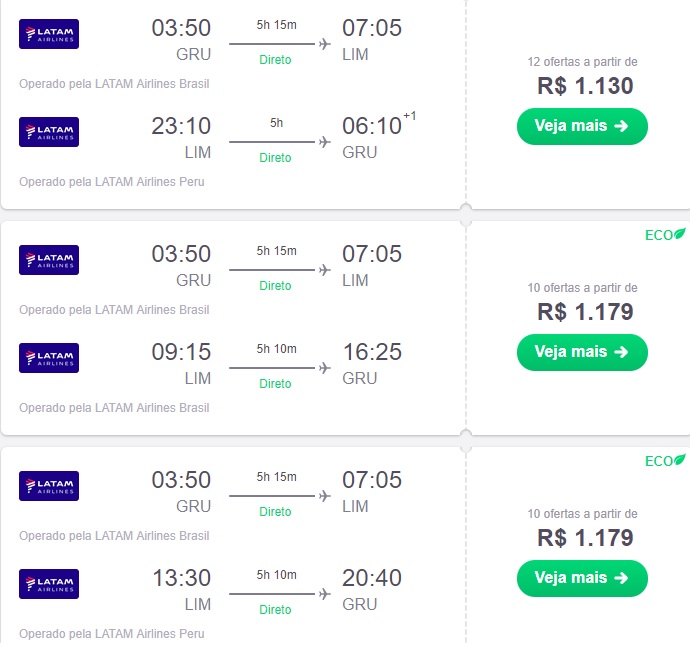Click the airplane icon before the 20:40 arrival
The width and height of the screenshot is (690, 648).
coord(324,594)
